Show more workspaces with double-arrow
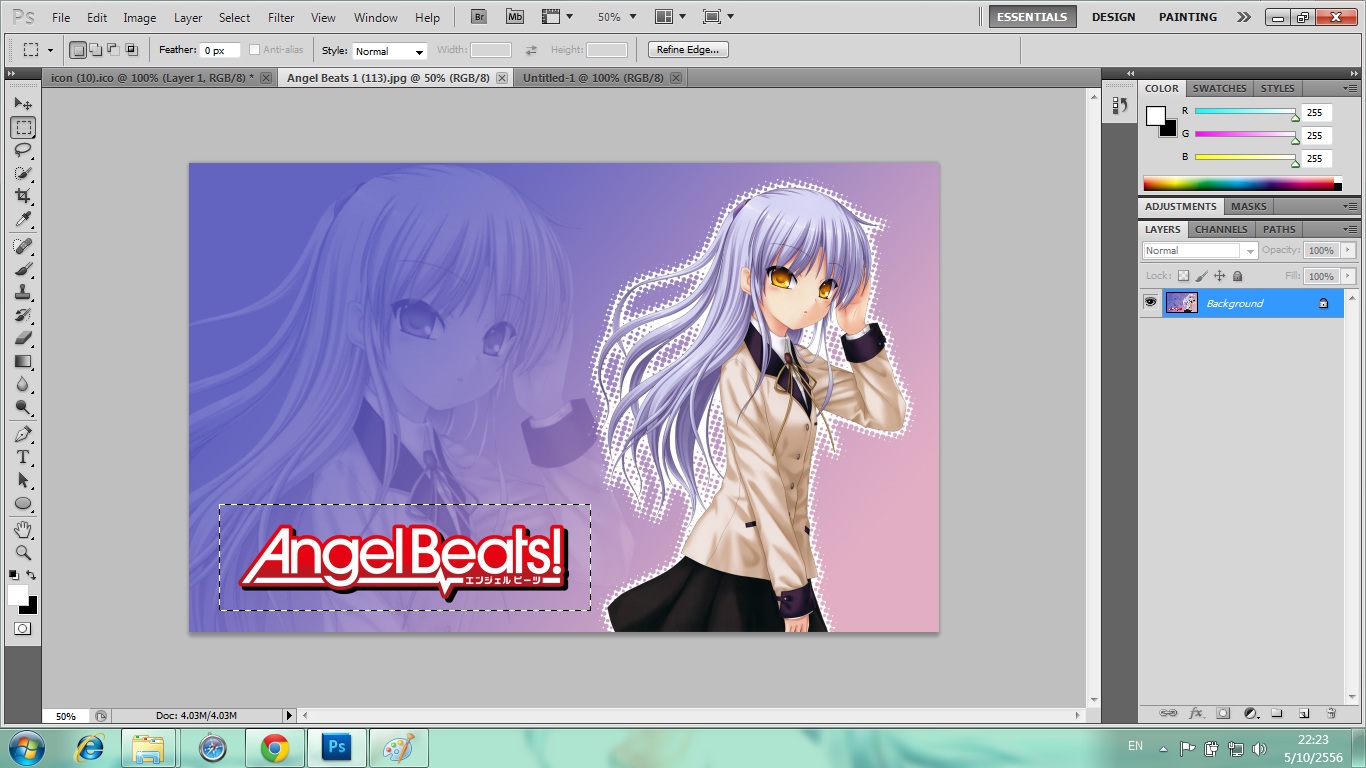The height and width of the screenshot is (768, 1366). coord(1243,17)
